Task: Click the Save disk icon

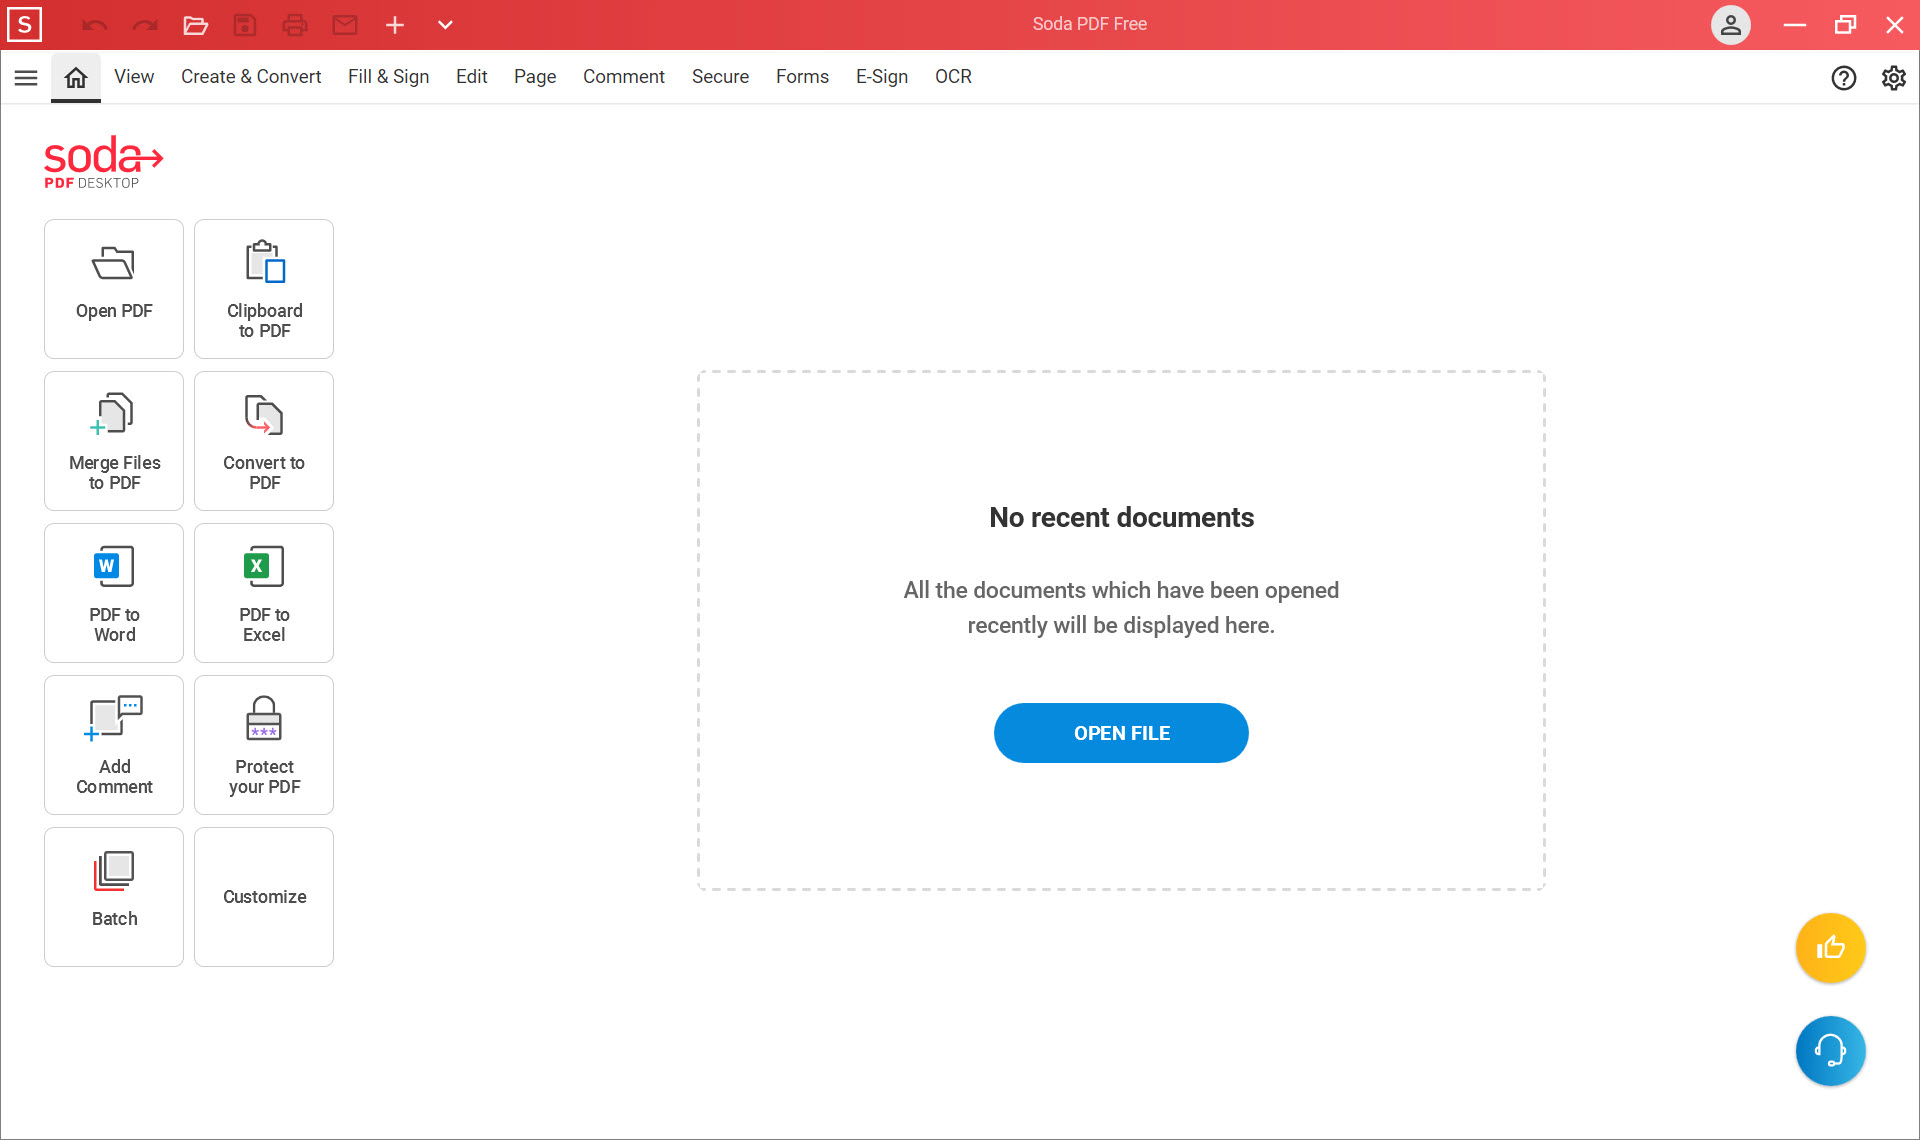Action: [x=245, y=25]
